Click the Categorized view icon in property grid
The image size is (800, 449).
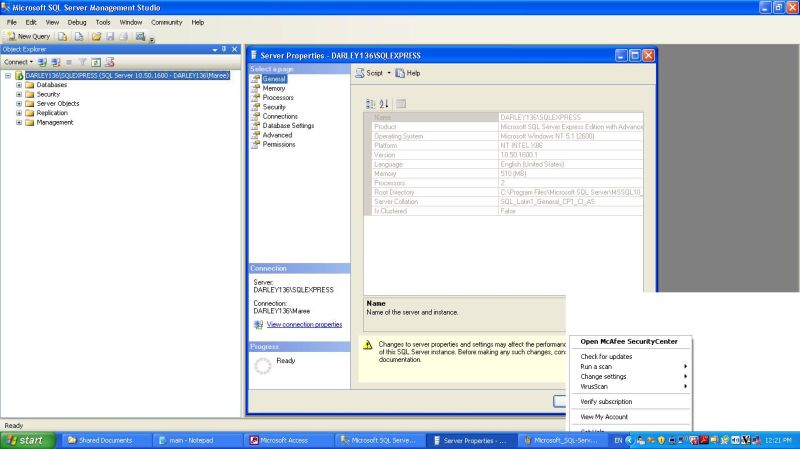(370, 104)
